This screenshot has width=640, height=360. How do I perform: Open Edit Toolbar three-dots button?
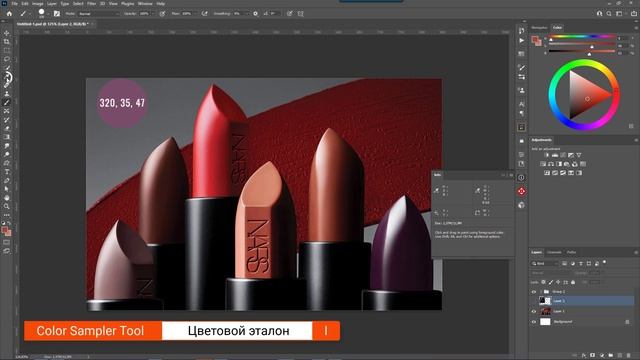pyautogui.click(x=7, y=215)
